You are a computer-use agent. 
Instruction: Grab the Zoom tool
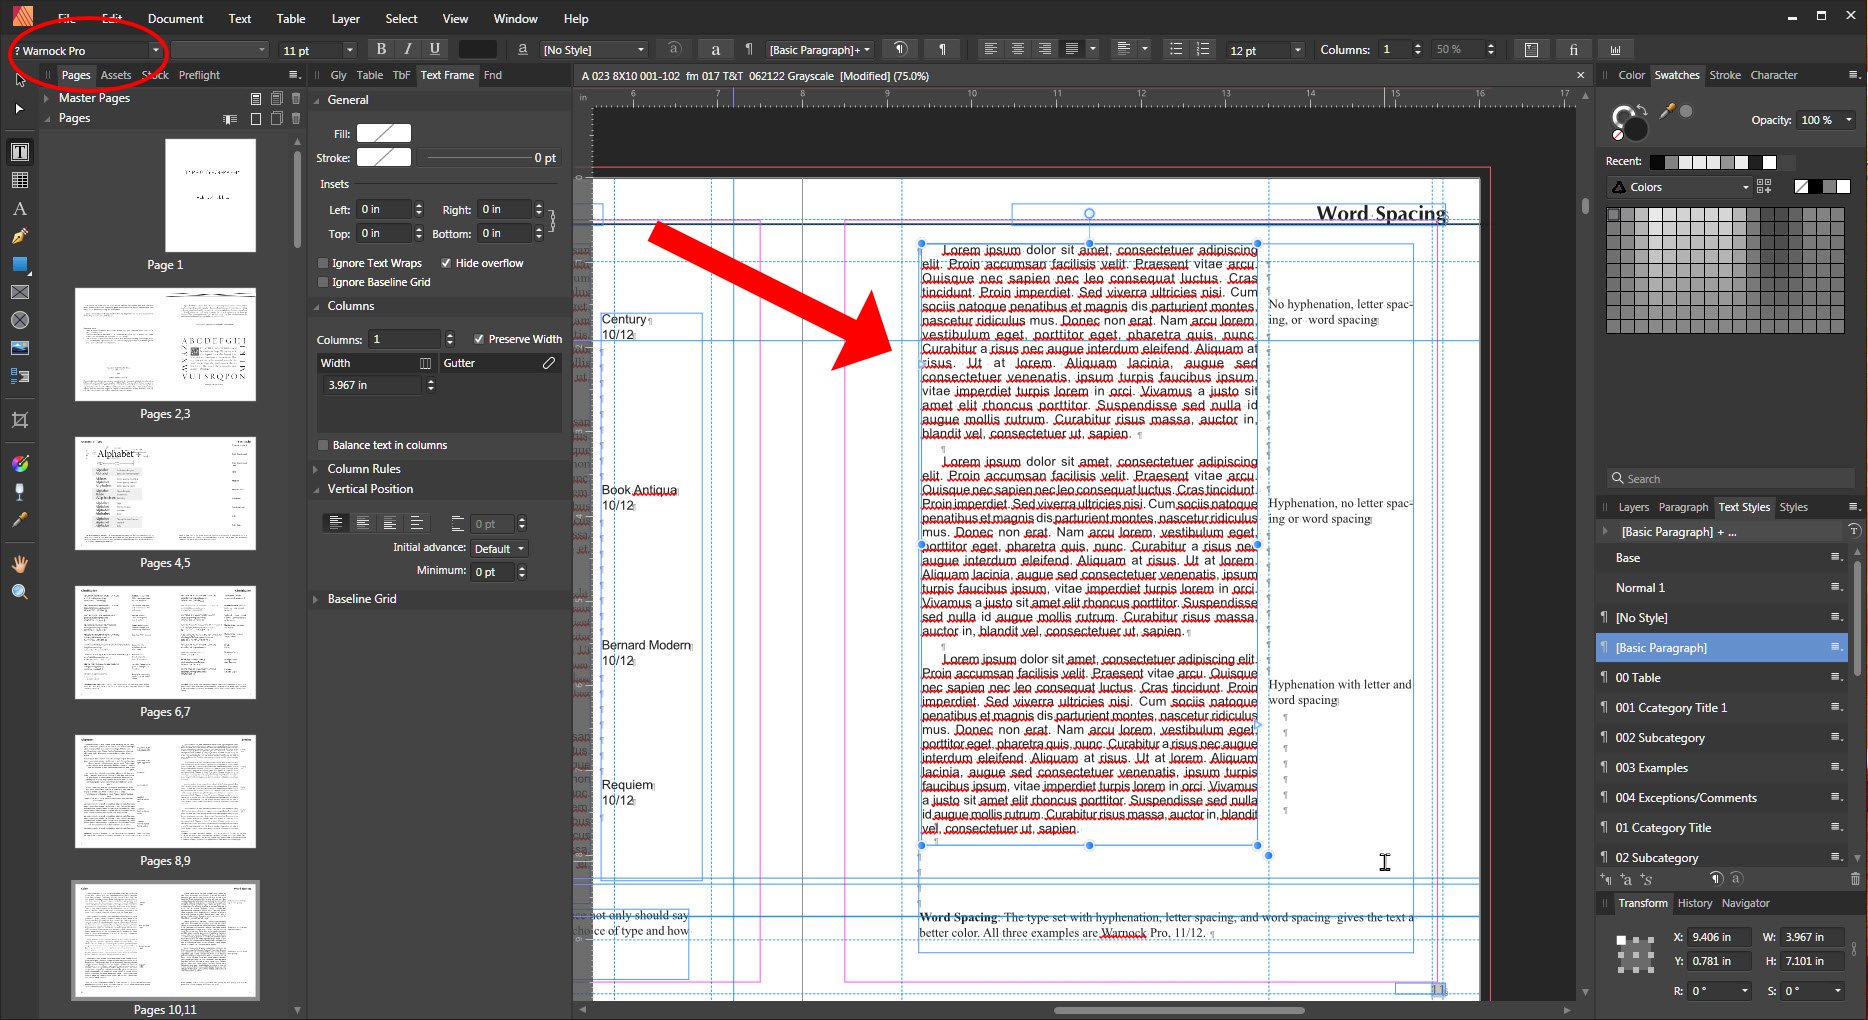pos(19,590)
